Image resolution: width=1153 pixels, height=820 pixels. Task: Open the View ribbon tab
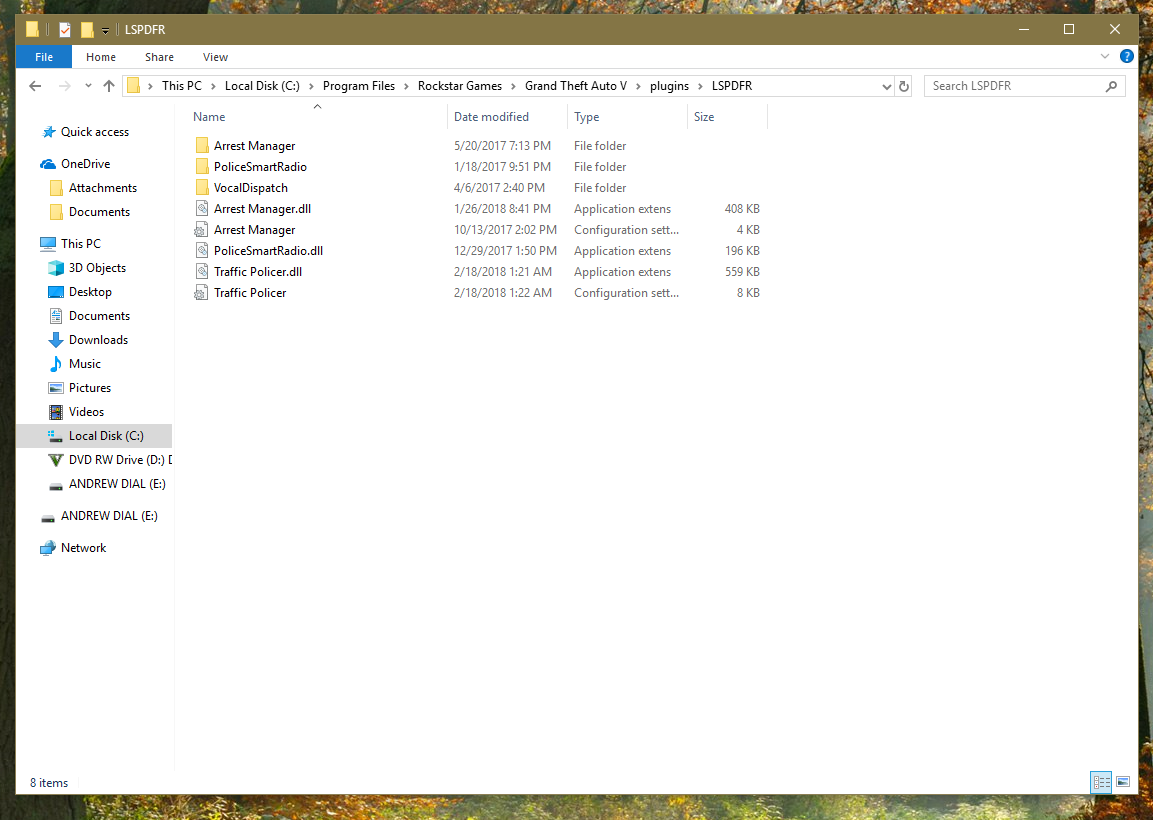pos(215,57)
